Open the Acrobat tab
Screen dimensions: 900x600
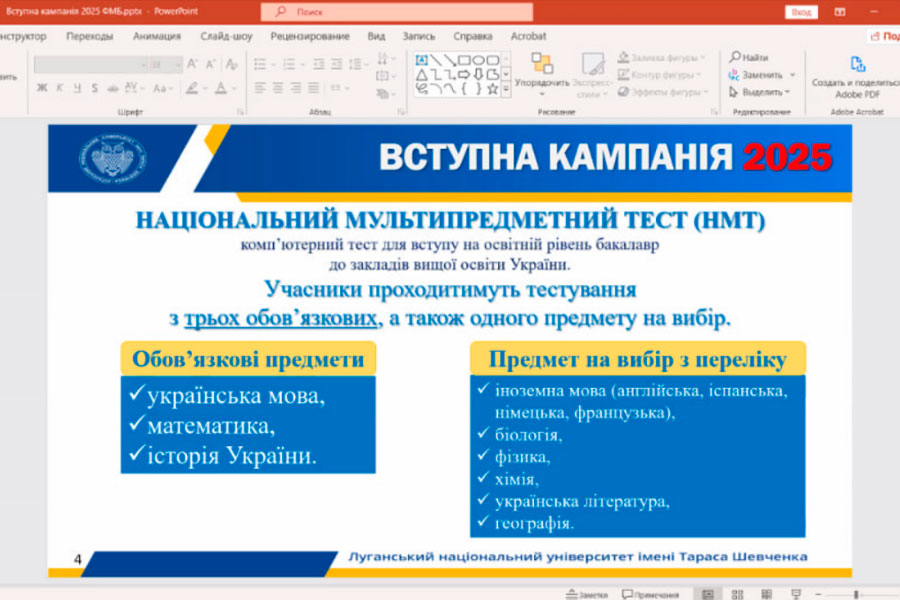pos(528,36)
